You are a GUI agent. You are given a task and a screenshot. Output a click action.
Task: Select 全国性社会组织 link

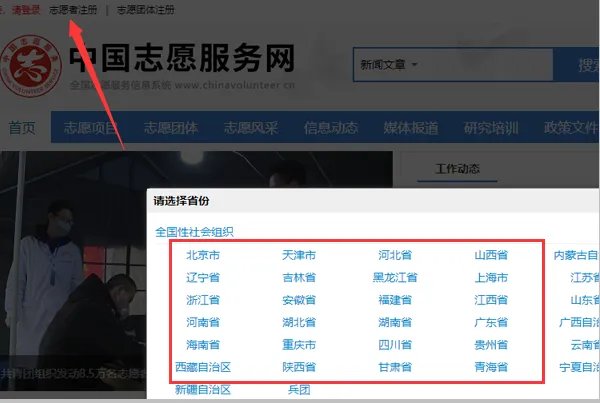(194, 232)
